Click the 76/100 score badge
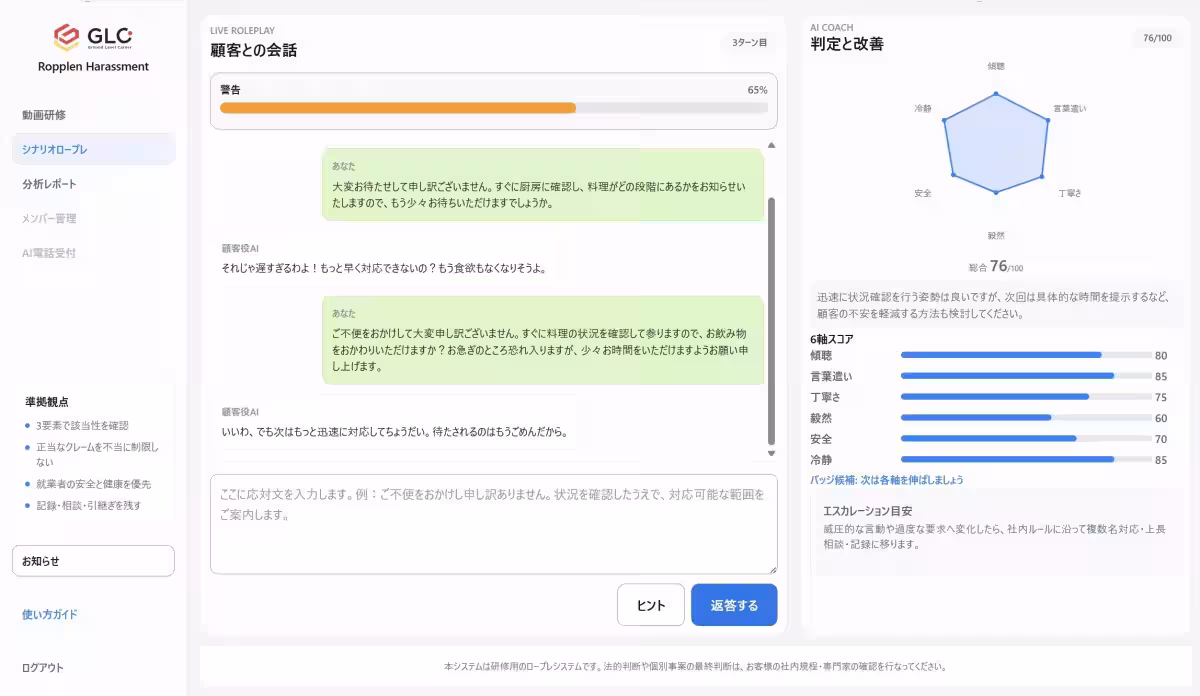1200x696 pixels. coord(1157,38)
